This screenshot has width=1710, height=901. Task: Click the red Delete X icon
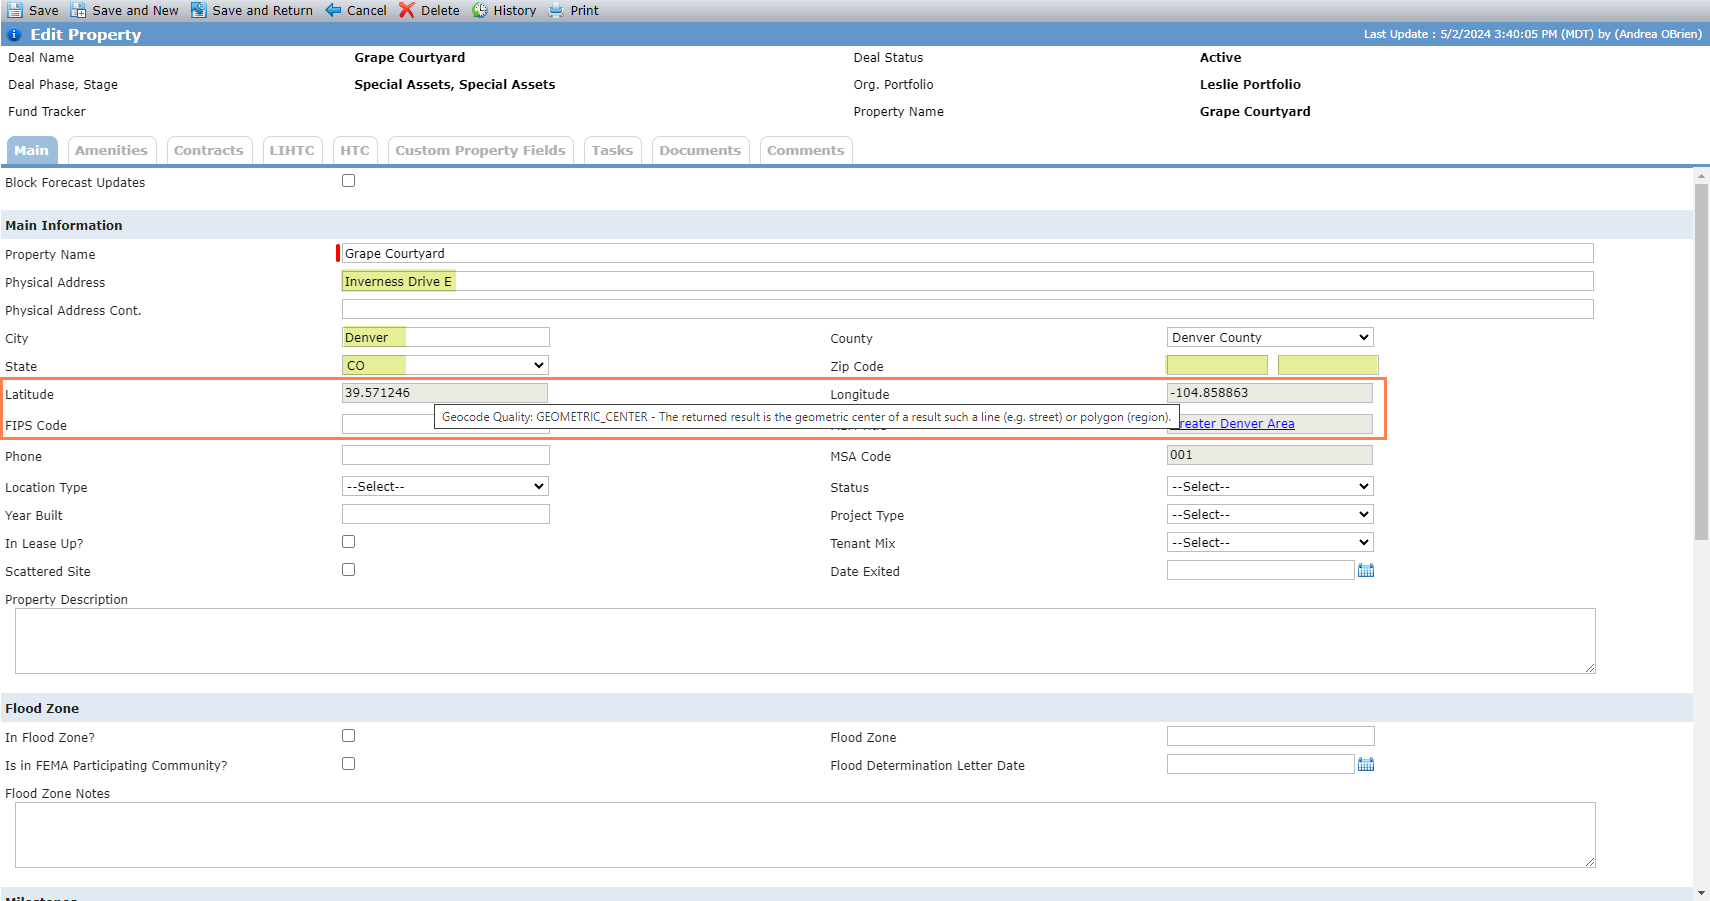(x=407, y=10)
